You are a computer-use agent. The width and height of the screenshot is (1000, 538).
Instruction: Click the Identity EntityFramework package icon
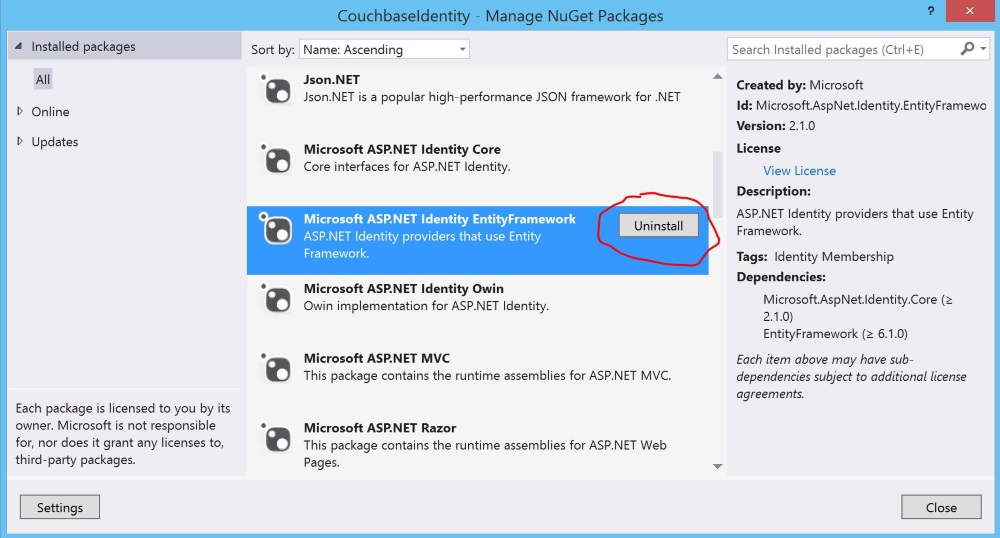(276, 229)
